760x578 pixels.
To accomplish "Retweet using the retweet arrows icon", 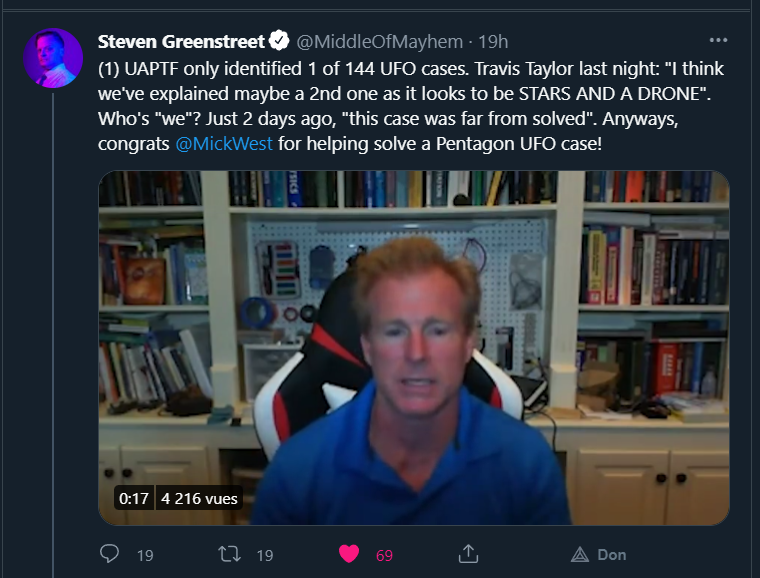I will pos(229,554).
